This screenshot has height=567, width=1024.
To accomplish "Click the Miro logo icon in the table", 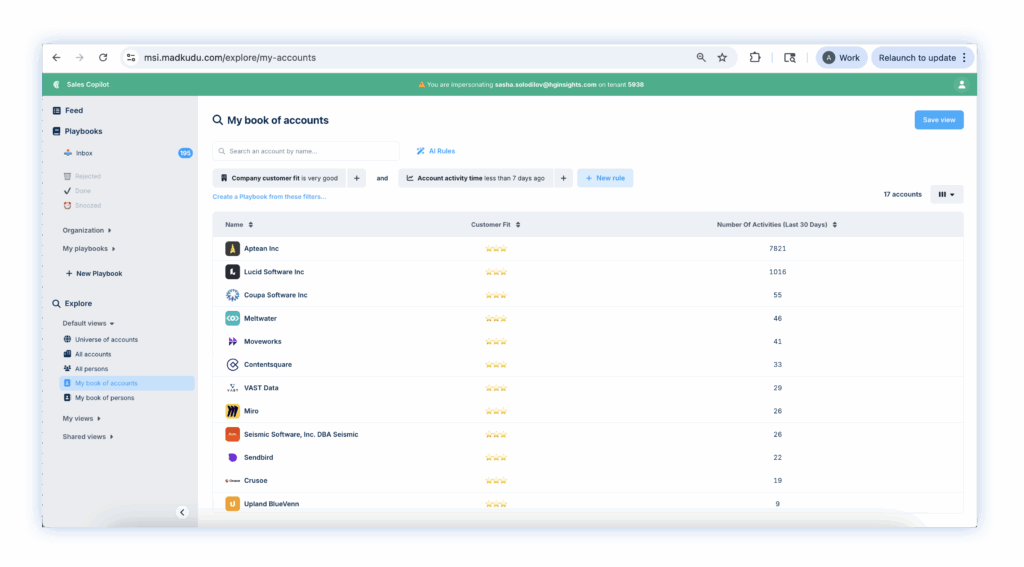I will [x=232, y=411].
